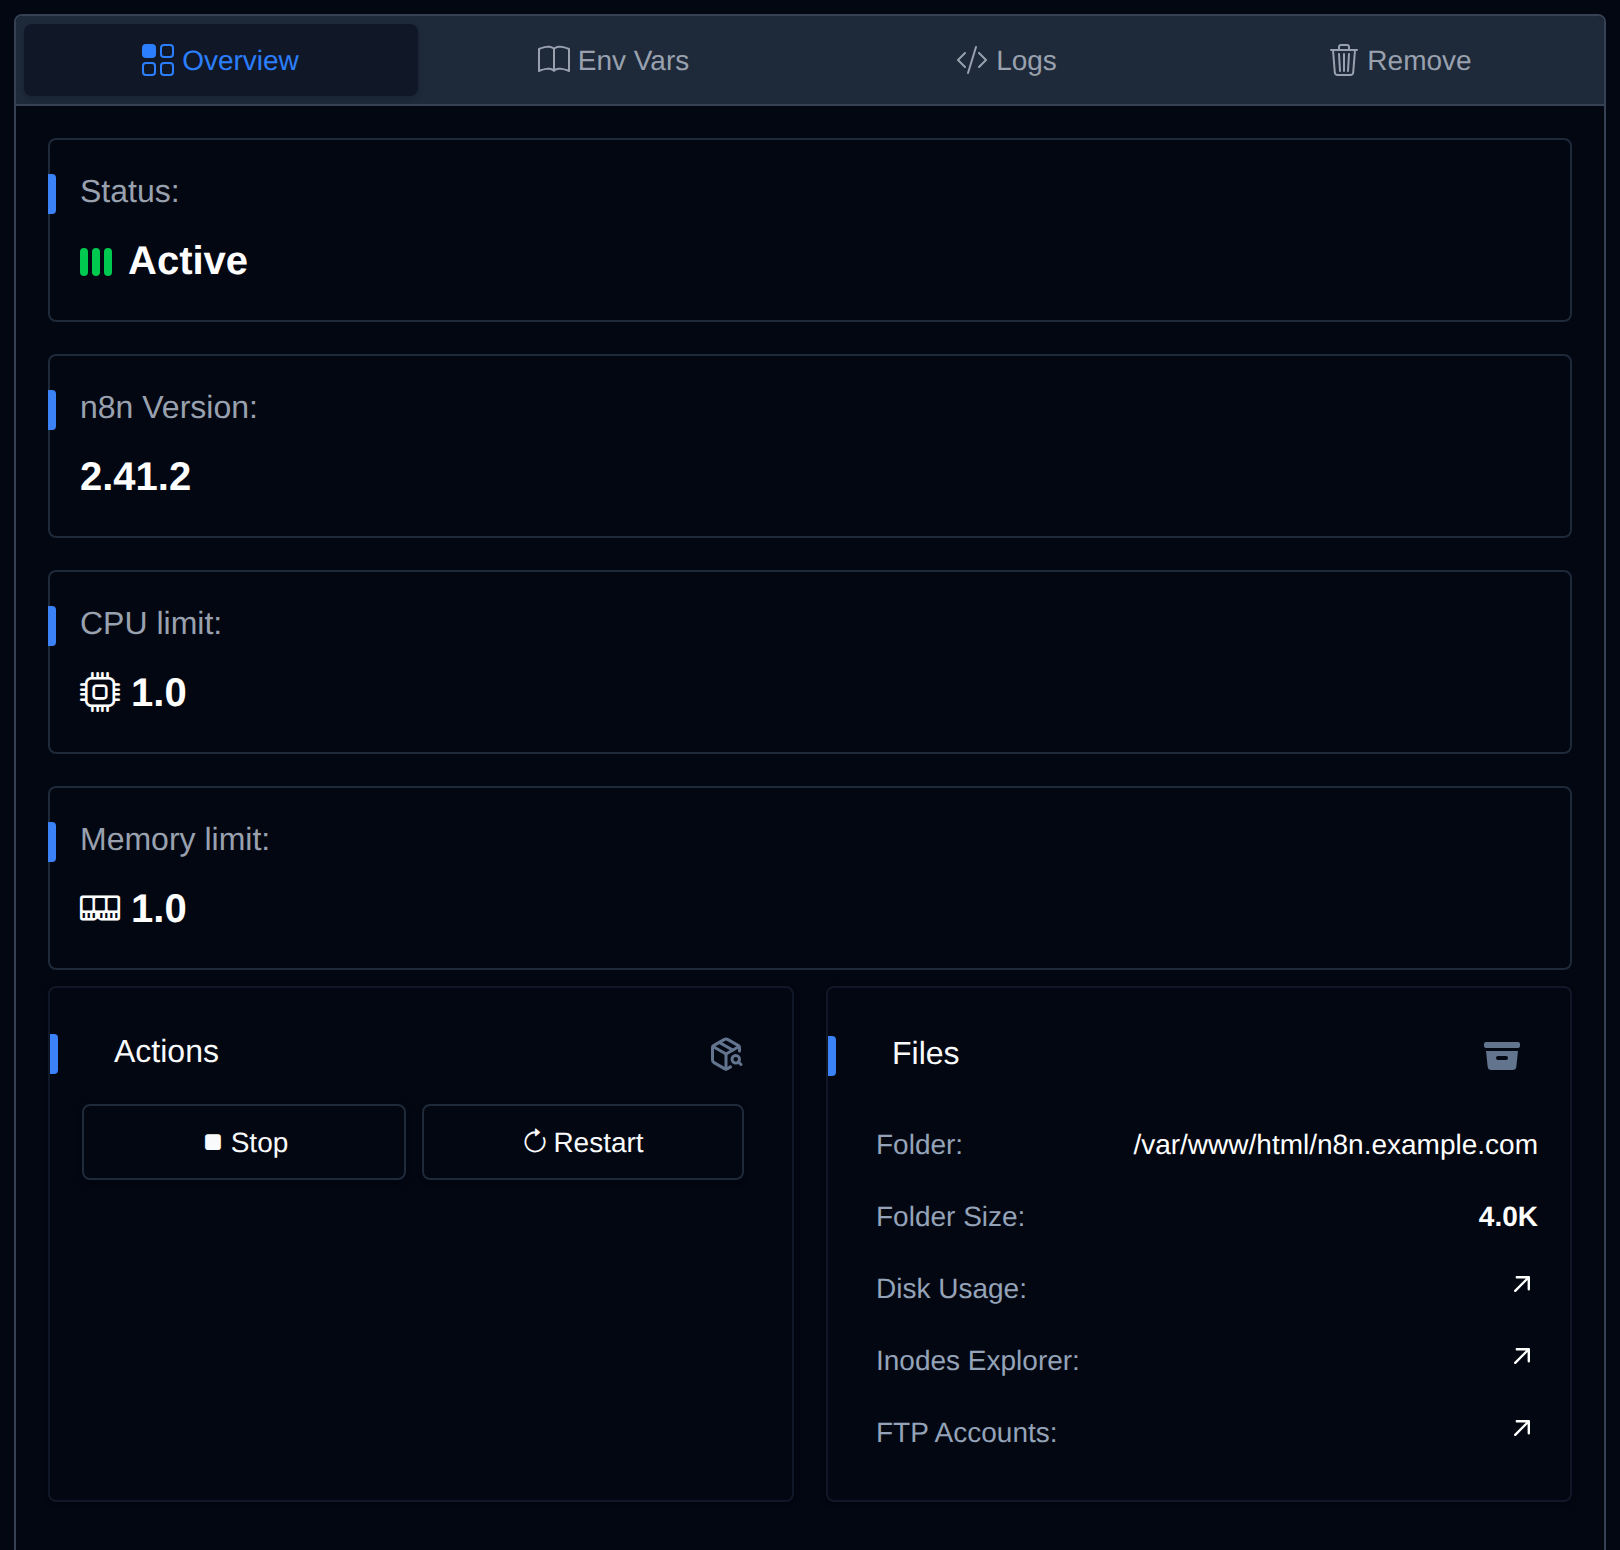1620x1550 pixels.
Task: Click the CPU chip icon
Action: pos(100,692)
